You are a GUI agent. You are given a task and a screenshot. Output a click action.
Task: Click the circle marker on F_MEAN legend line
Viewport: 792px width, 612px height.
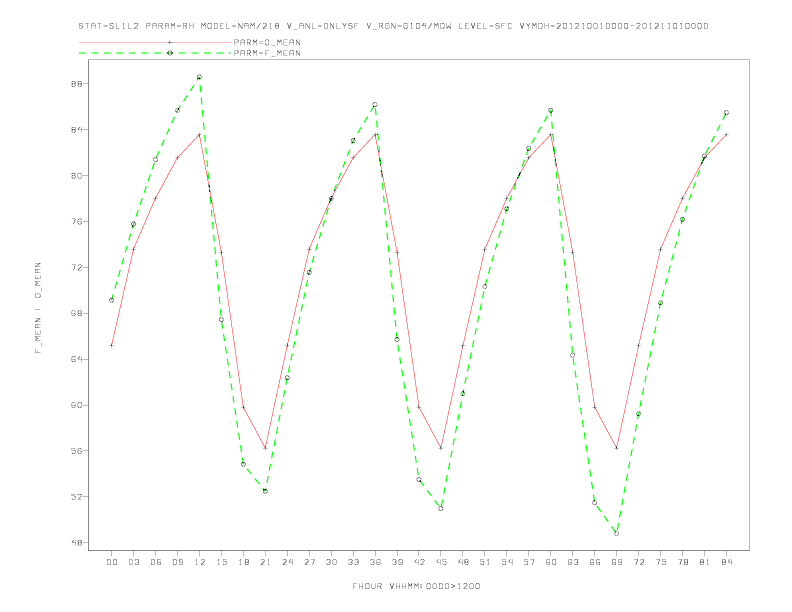(x=170, y=53)
